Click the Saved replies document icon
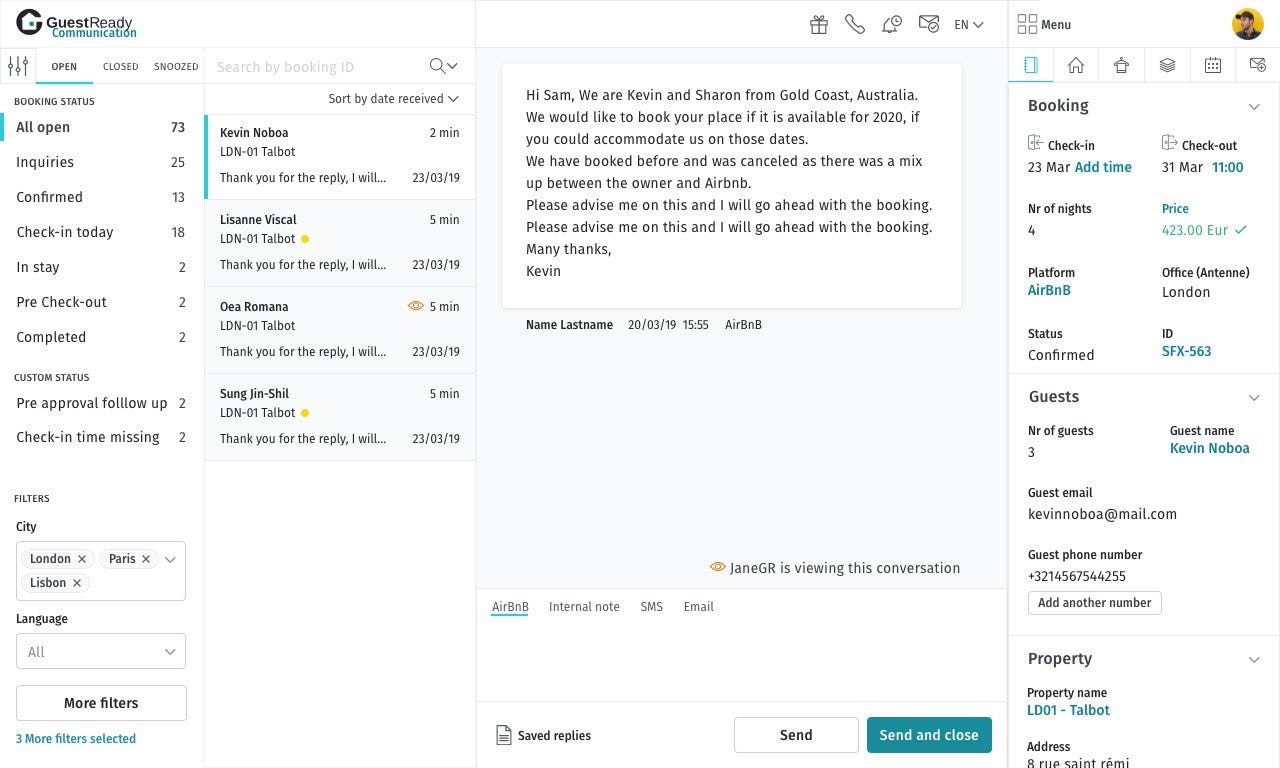 click(x=504, y=735)
